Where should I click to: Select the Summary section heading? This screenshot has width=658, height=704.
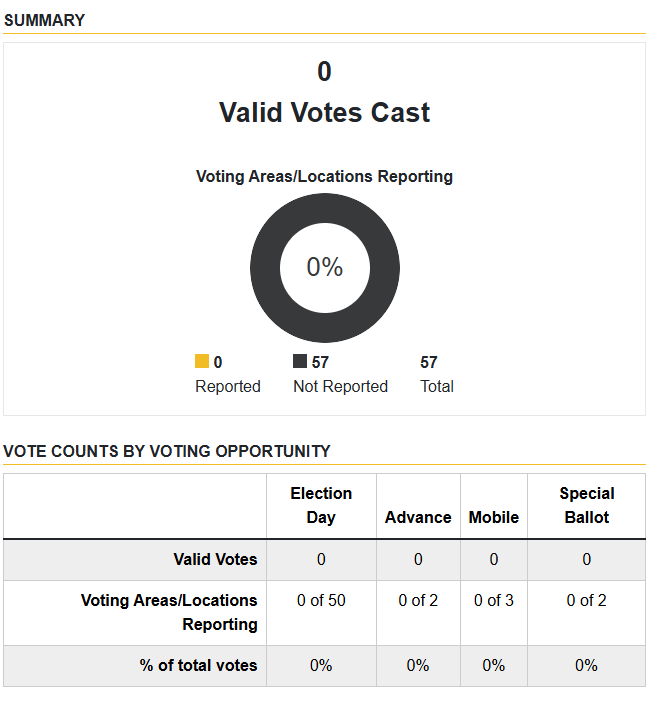click(45, 20)
